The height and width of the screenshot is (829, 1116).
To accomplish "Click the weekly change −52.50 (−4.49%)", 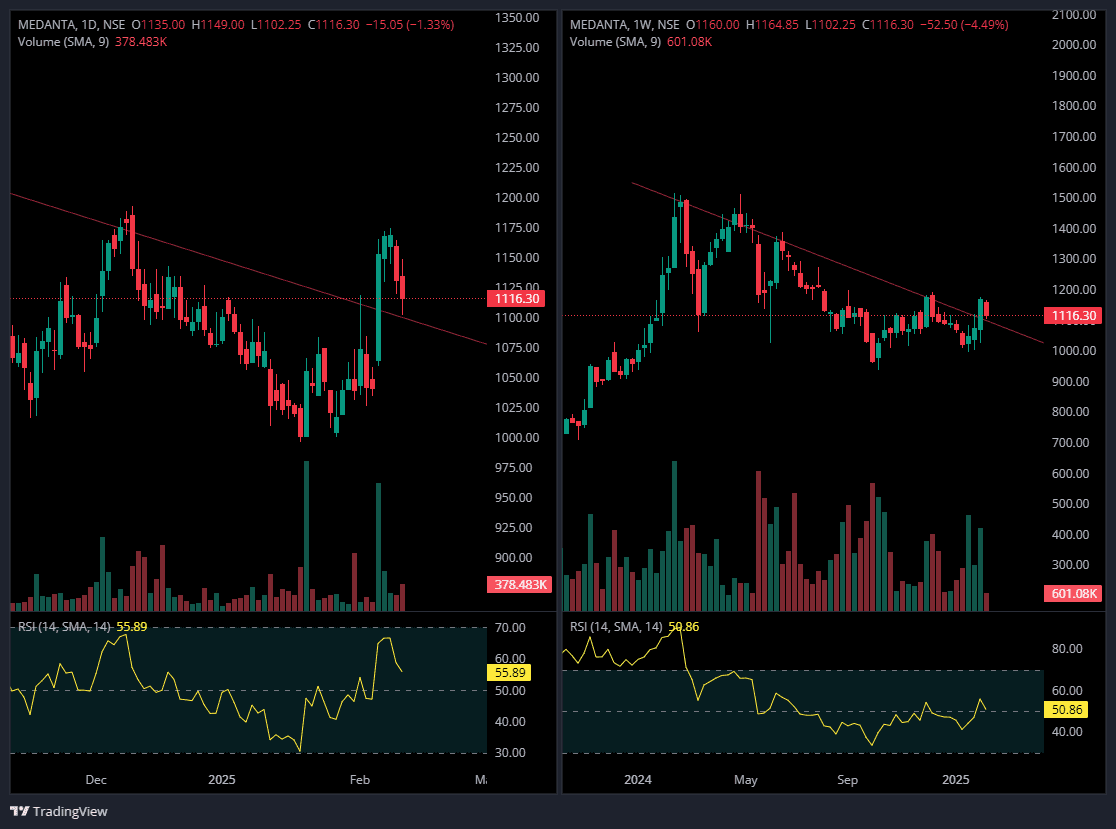I will [x=964, y=25].
